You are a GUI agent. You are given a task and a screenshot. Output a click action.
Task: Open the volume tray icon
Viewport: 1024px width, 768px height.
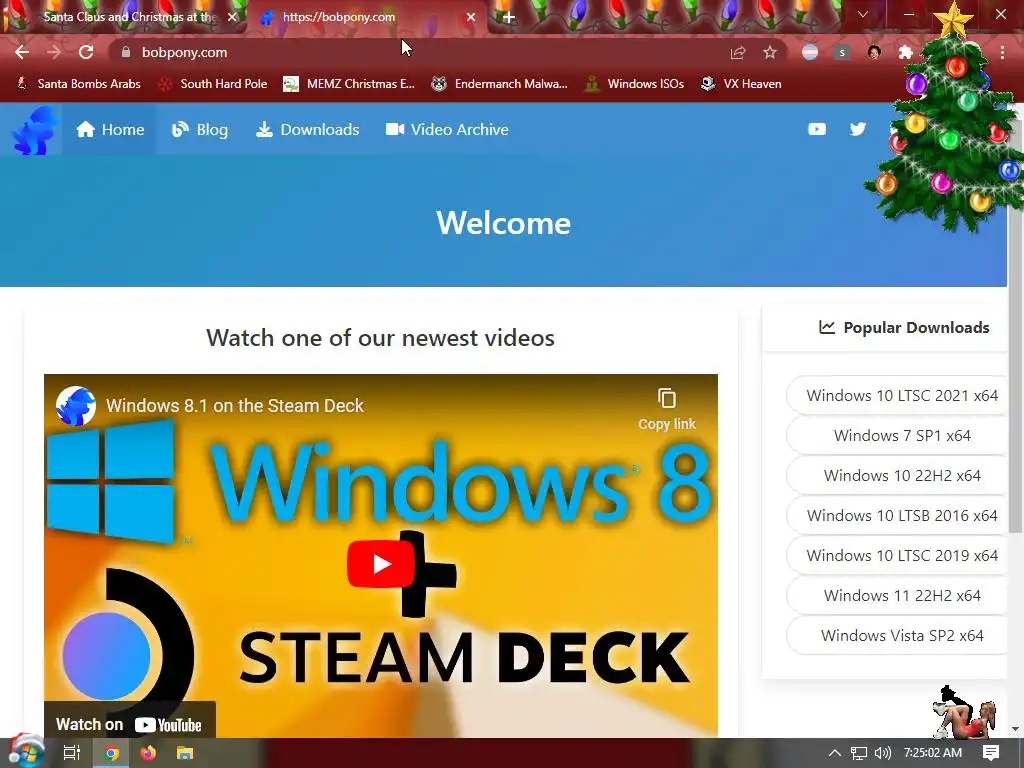click(x=882, y=753)
